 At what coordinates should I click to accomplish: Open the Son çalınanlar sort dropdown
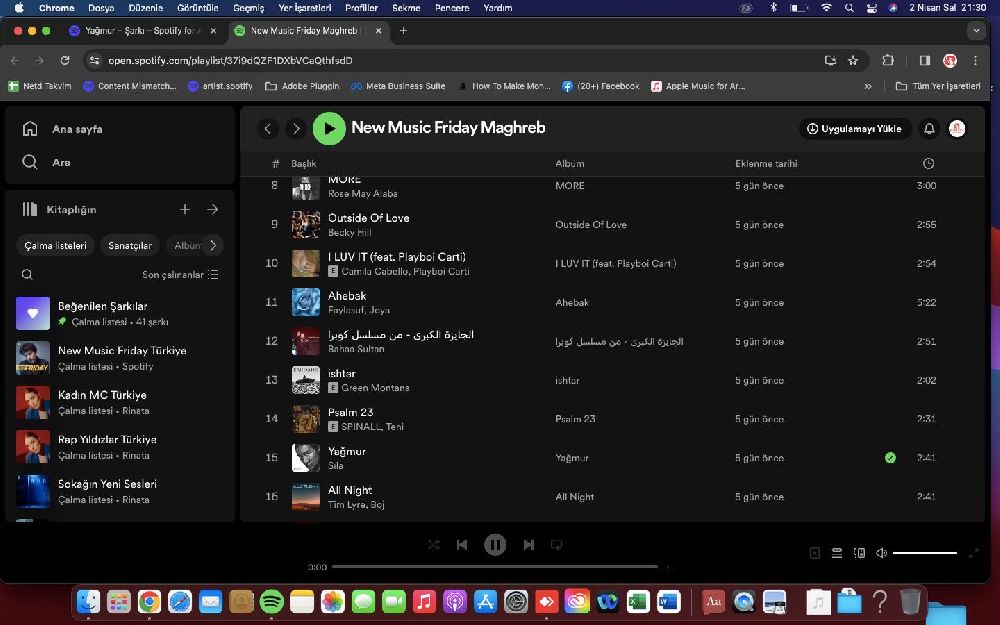180,275
